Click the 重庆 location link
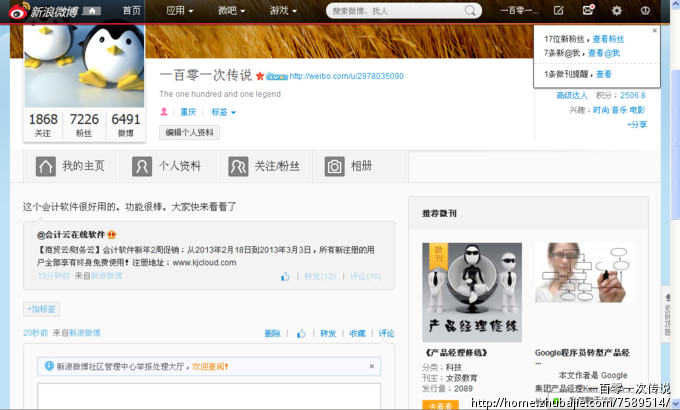The height and width of the screenshot is (410, 680). pos(188,112)
